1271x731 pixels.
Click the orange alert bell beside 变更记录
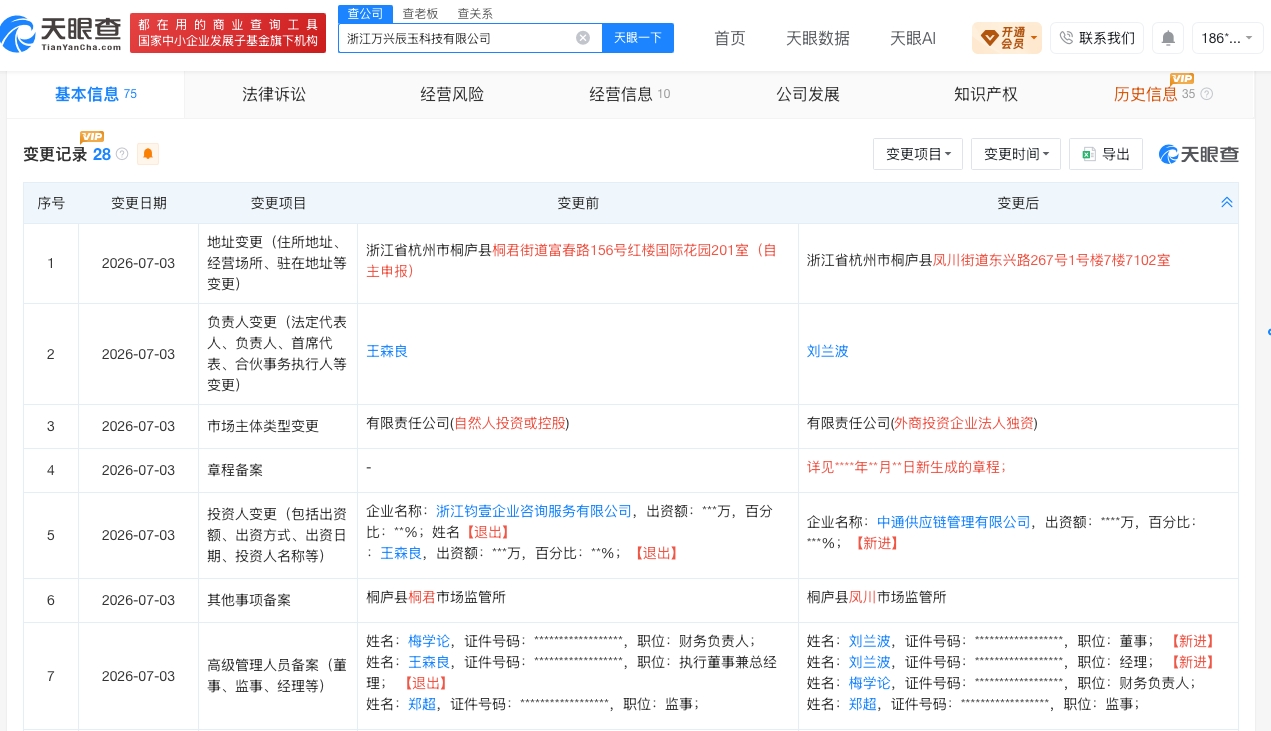pos(148,154)
